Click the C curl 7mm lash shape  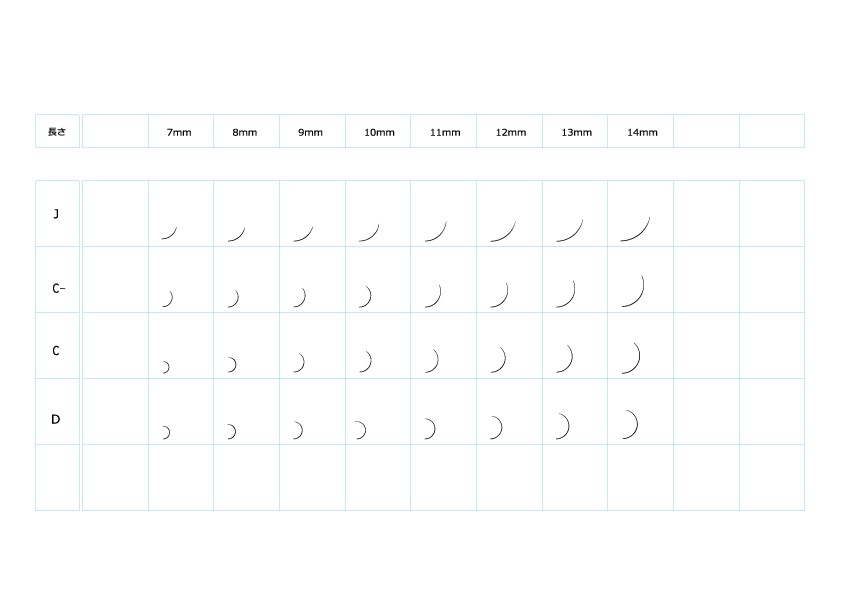click(165, 367)
